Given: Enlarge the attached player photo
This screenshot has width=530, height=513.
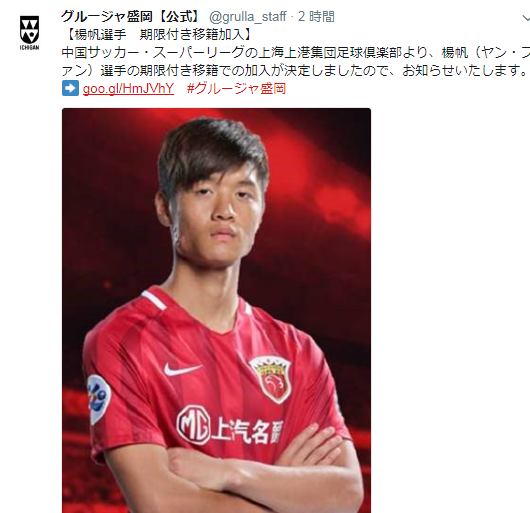Looking at the screenshot, I should (216, 310).
